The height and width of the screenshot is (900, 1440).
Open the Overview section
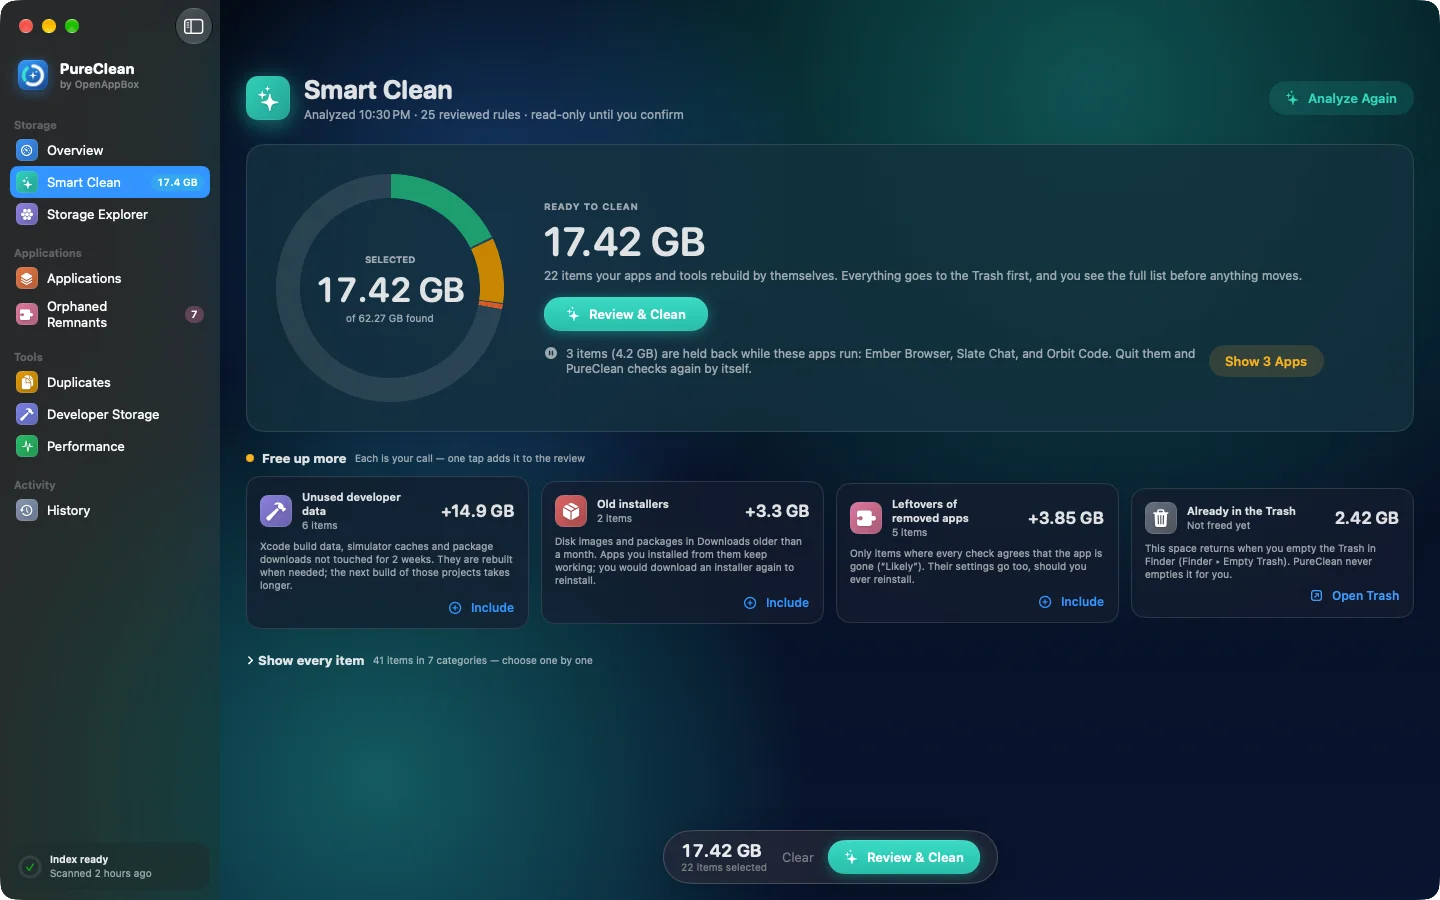click(110, 150)
